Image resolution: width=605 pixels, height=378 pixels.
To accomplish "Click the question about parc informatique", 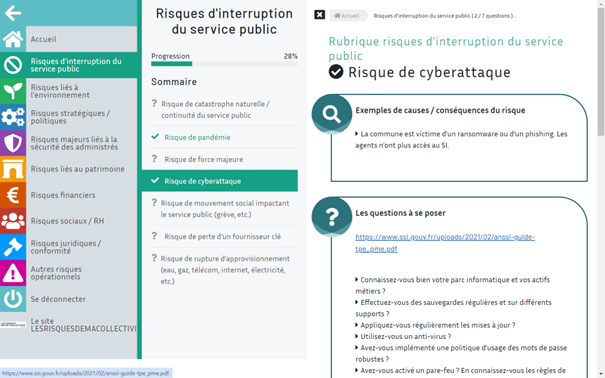I will 452,285.
